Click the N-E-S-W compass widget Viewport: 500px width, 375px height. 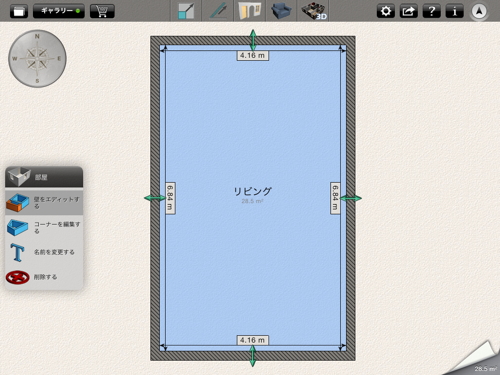37,59
